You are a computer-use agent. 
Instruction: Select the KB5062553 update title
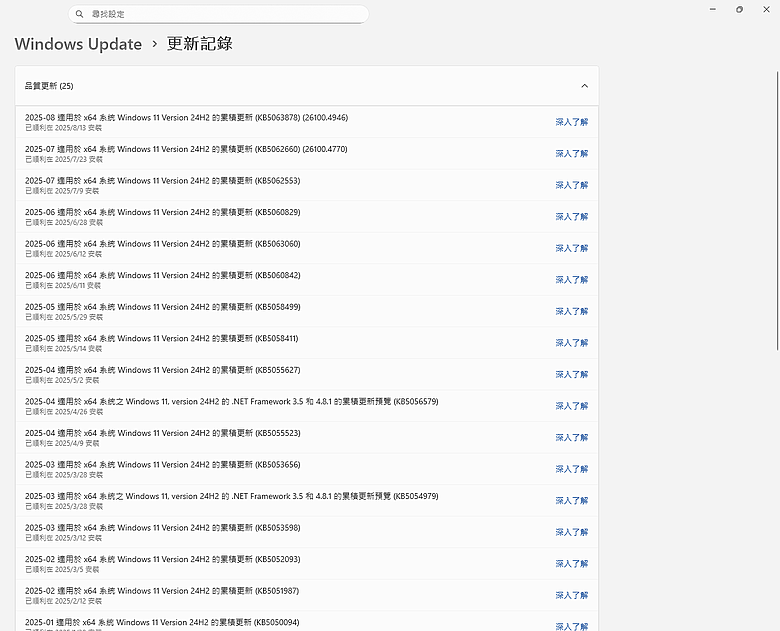coord(163,181)
